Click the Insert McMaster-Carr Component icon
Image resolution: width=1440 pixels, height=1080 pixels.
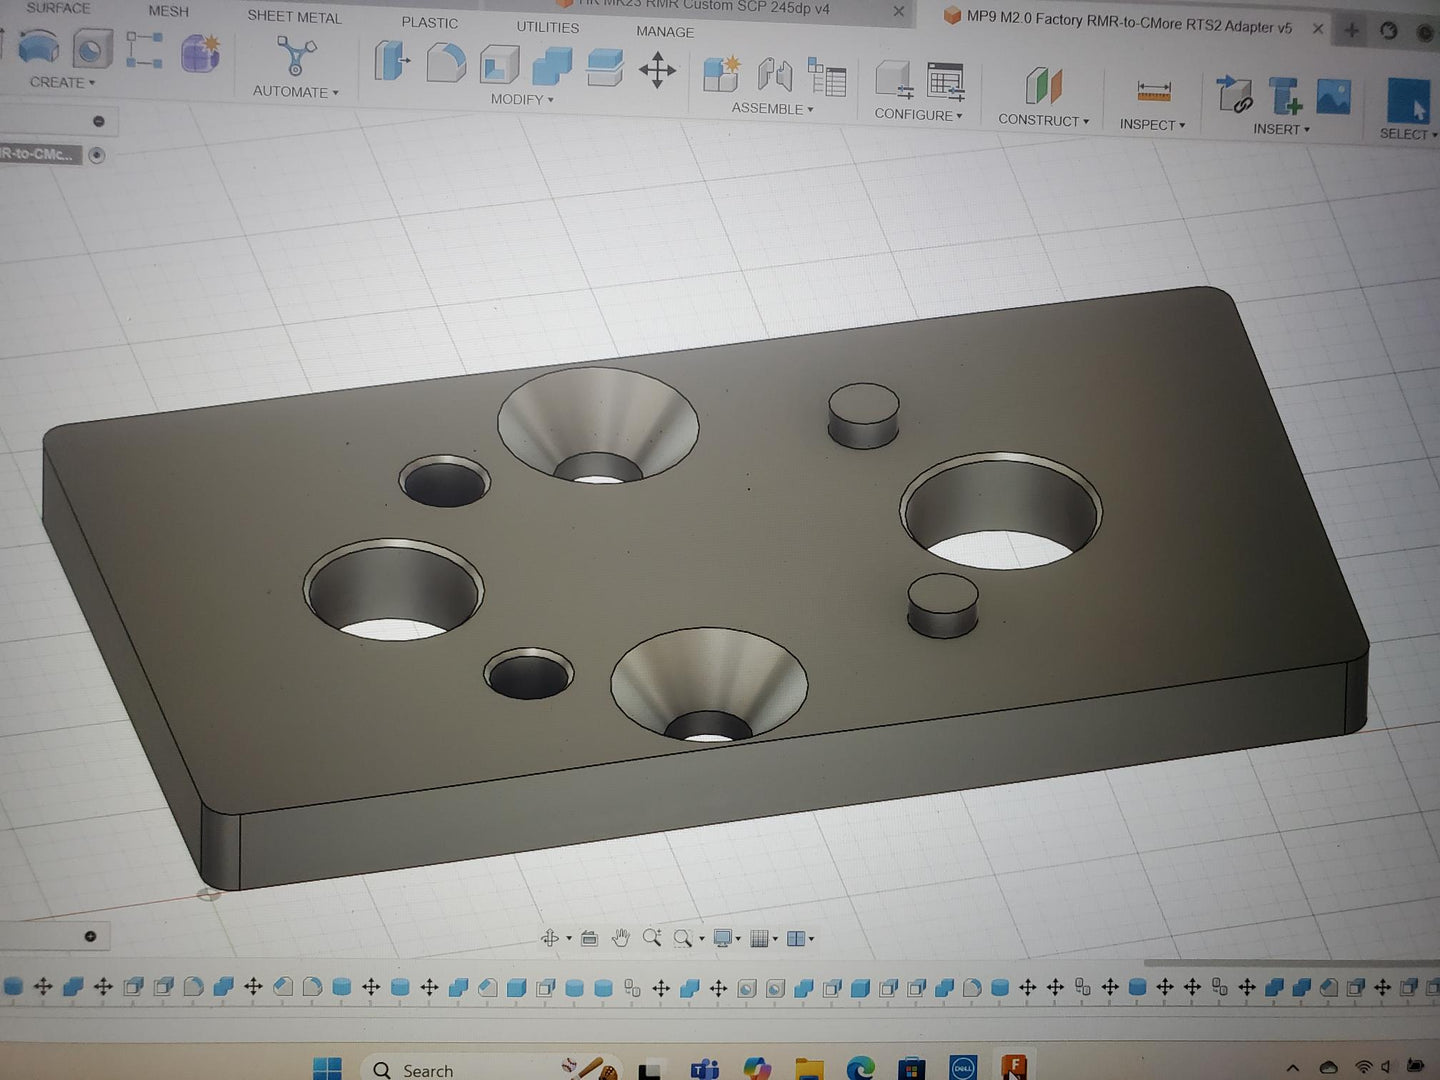(1285, 96)
